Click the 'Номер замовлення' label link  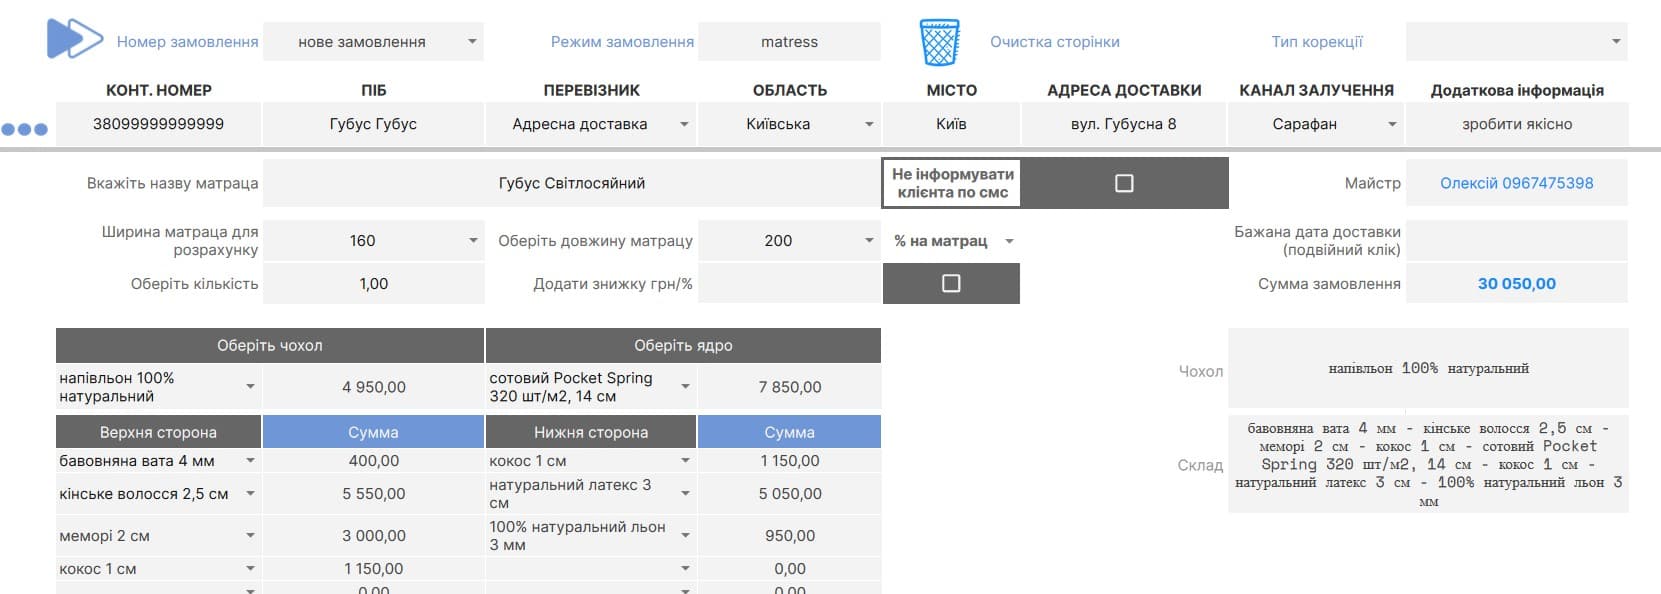pyautogui.click(x=188, y=42)
